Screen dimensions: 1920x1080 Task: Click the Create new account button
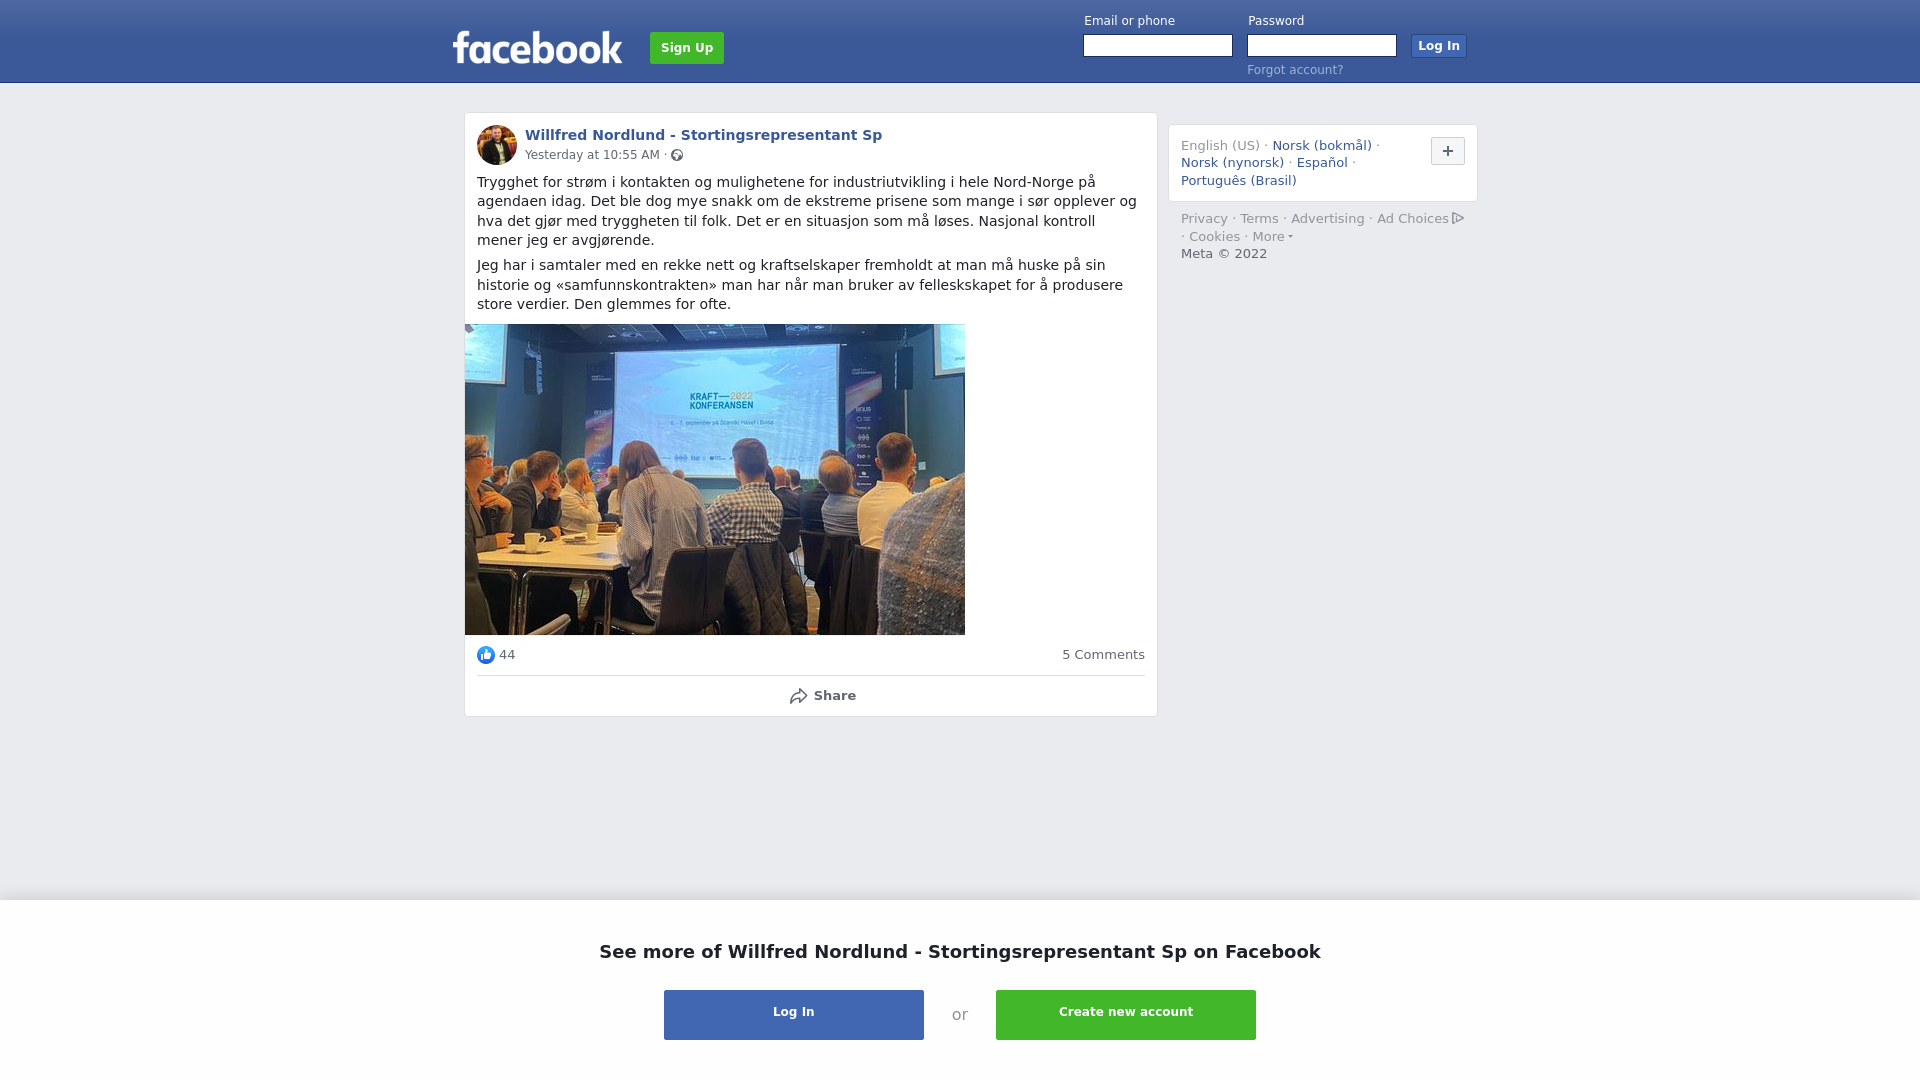click(1126, 1015)
